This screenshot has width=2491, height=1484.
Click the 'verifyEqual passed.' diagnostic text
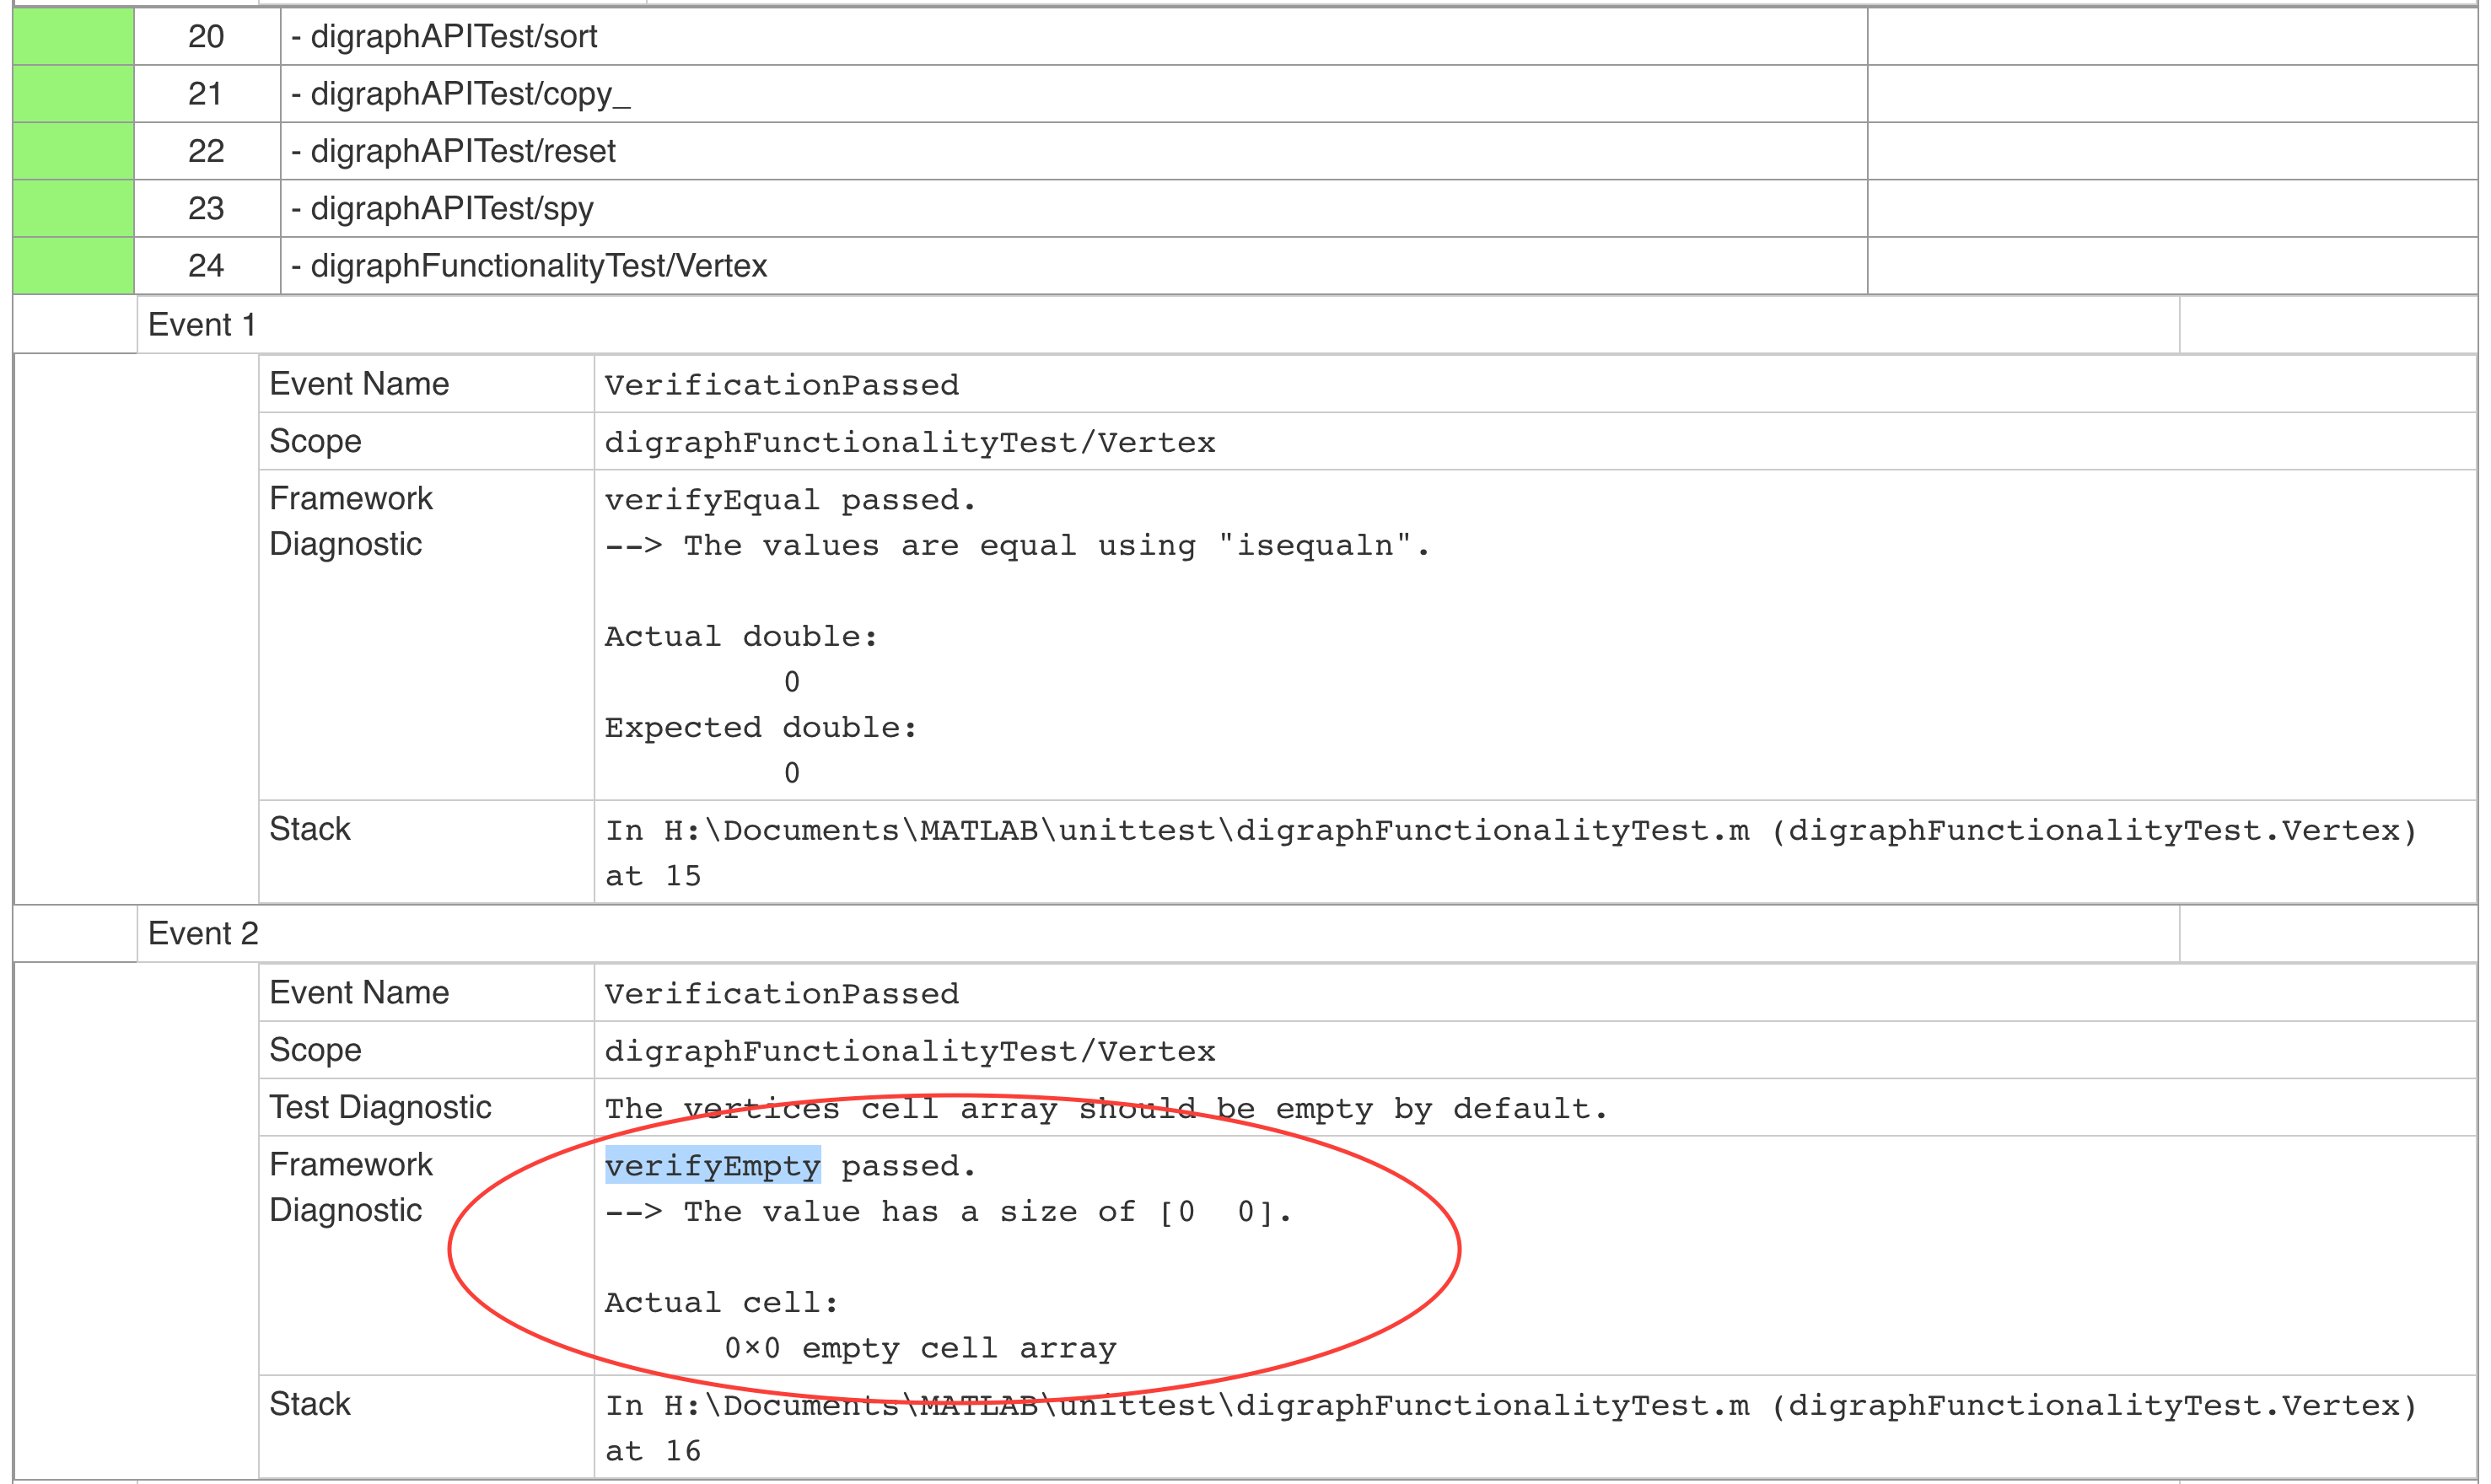pyautogui.click(x=789, y=500)
